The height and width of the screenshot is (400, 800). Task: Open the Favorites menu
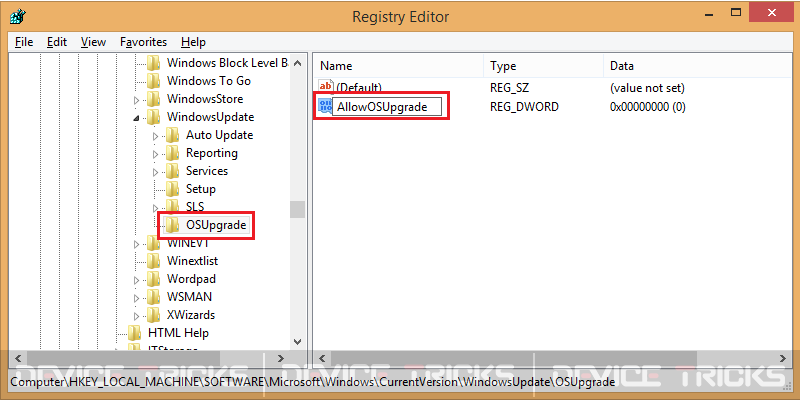click(x=143, y=42)
